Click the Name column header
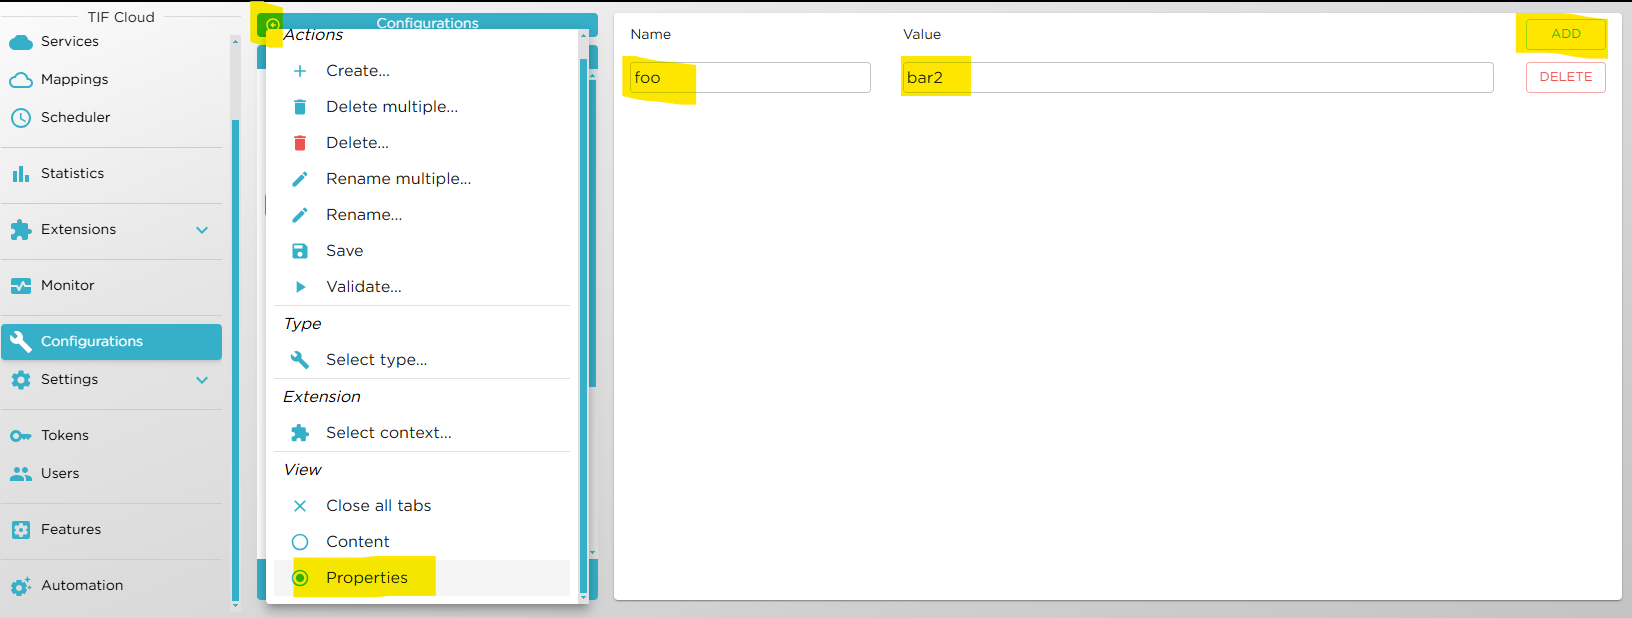Screen dimensions: 1632x618 coord(651,34)
